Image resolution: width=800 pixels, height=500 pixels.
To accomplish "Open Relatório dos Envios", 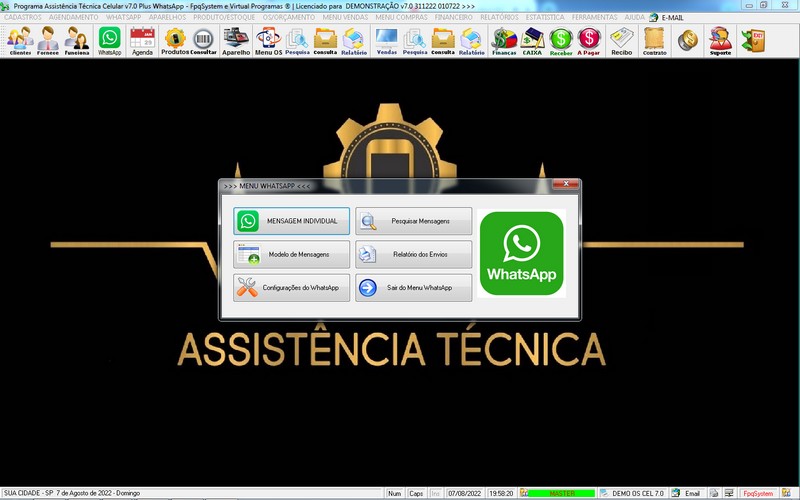I will click(x=414, y=254).
